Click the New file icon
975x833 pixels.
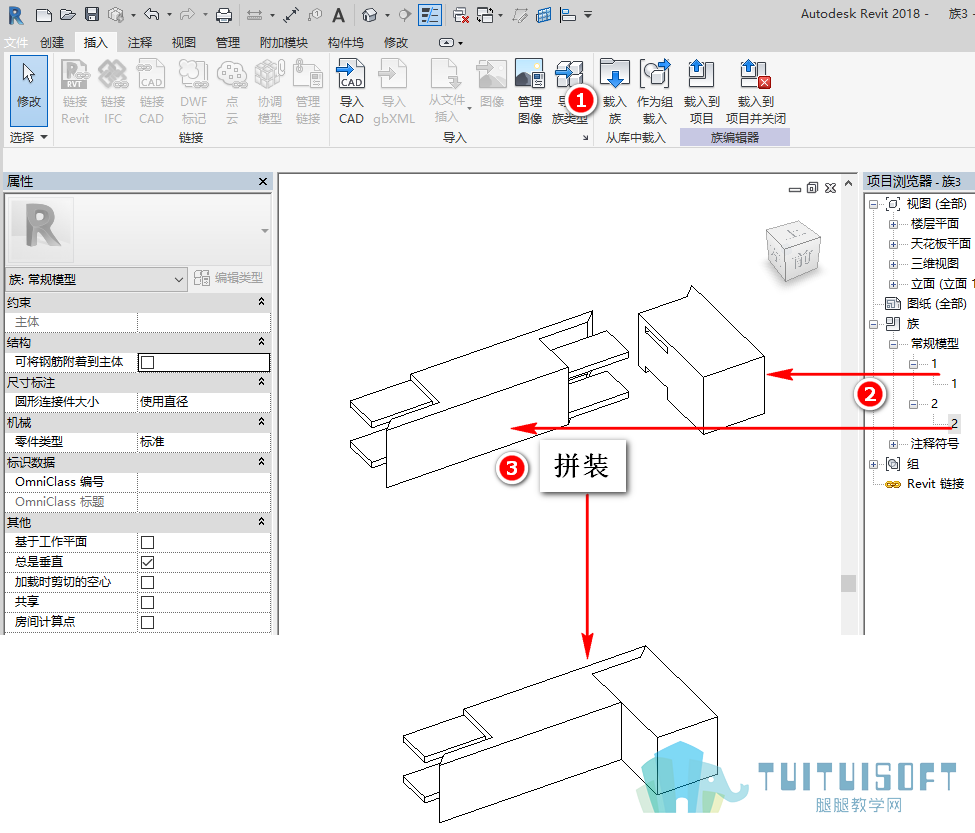pyautogui.click(x=44, y=15)
